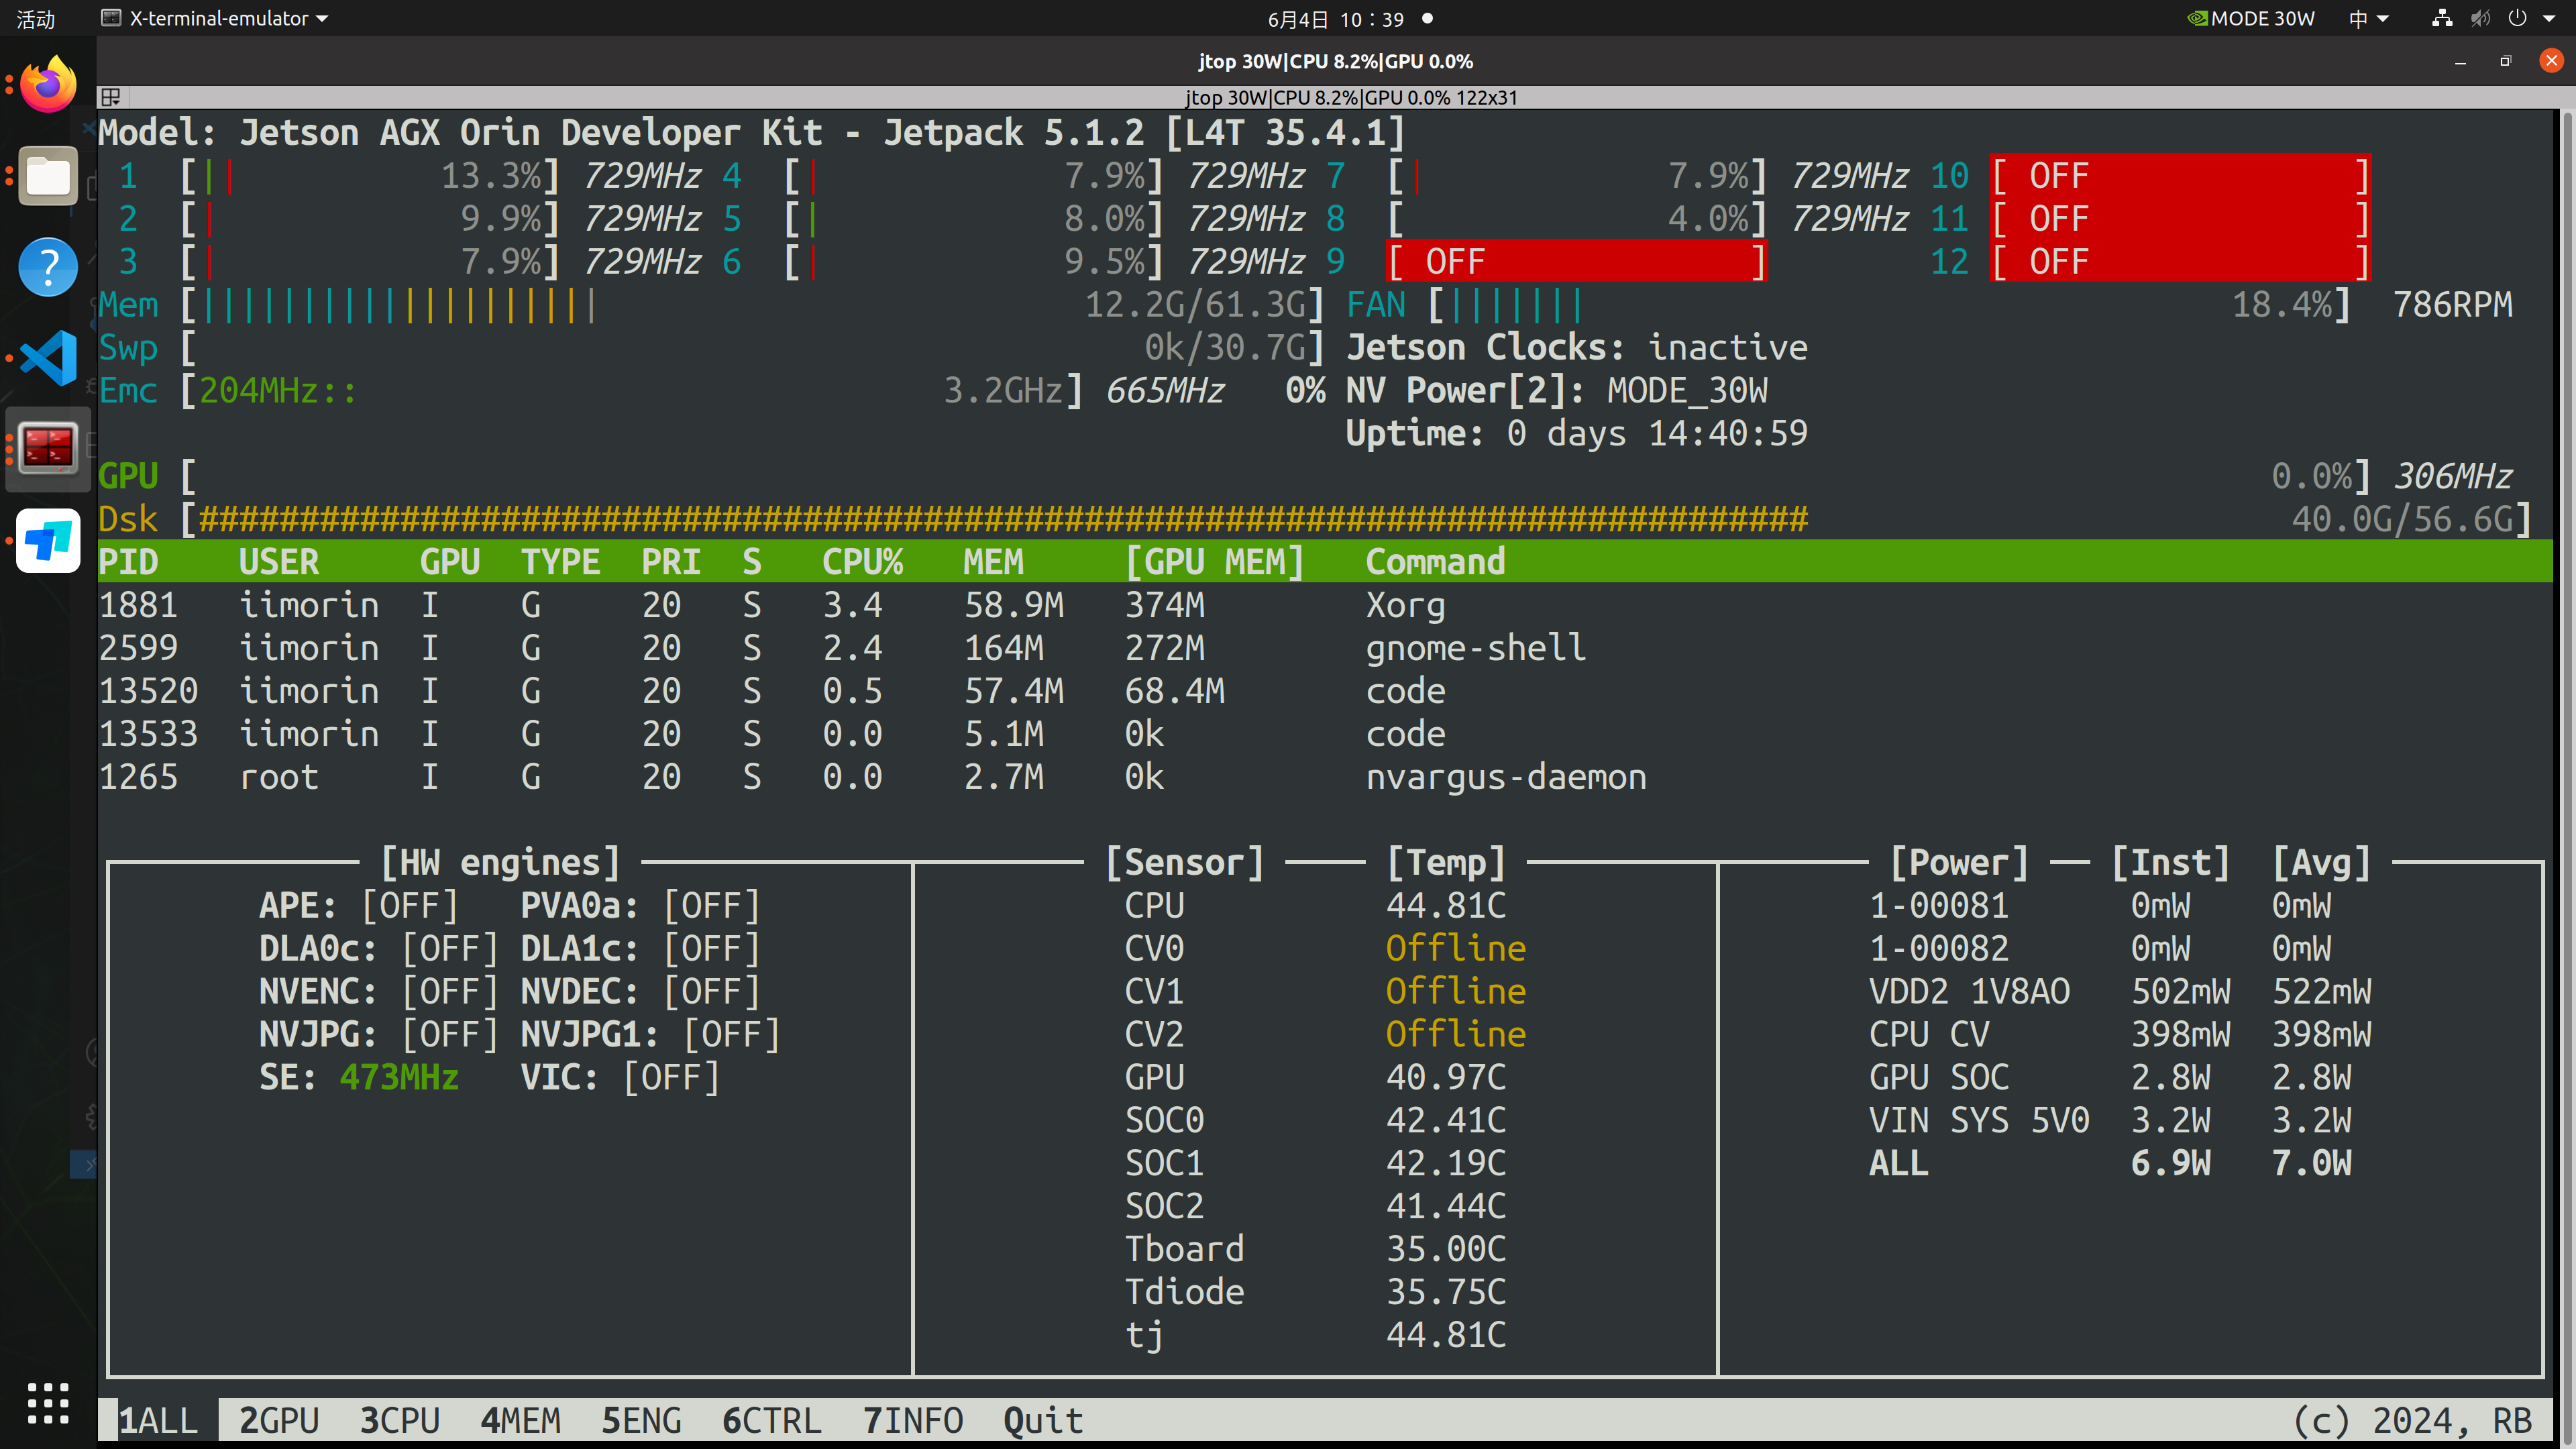Click Quit in the jtop footer
Screen dimensions: 2576x1449
point(1043,1420)
